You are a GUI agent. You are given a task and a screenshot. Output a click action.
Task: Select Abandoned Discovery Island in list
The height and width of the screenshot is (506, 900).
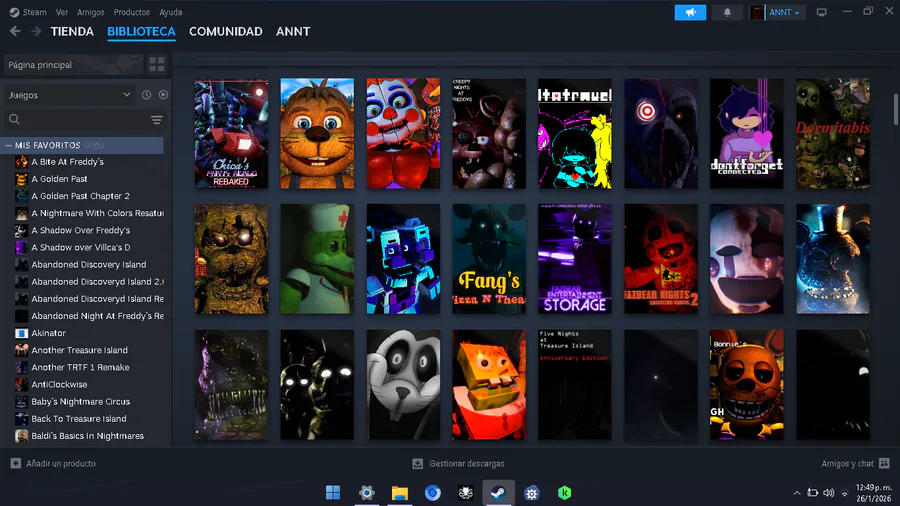88,264
